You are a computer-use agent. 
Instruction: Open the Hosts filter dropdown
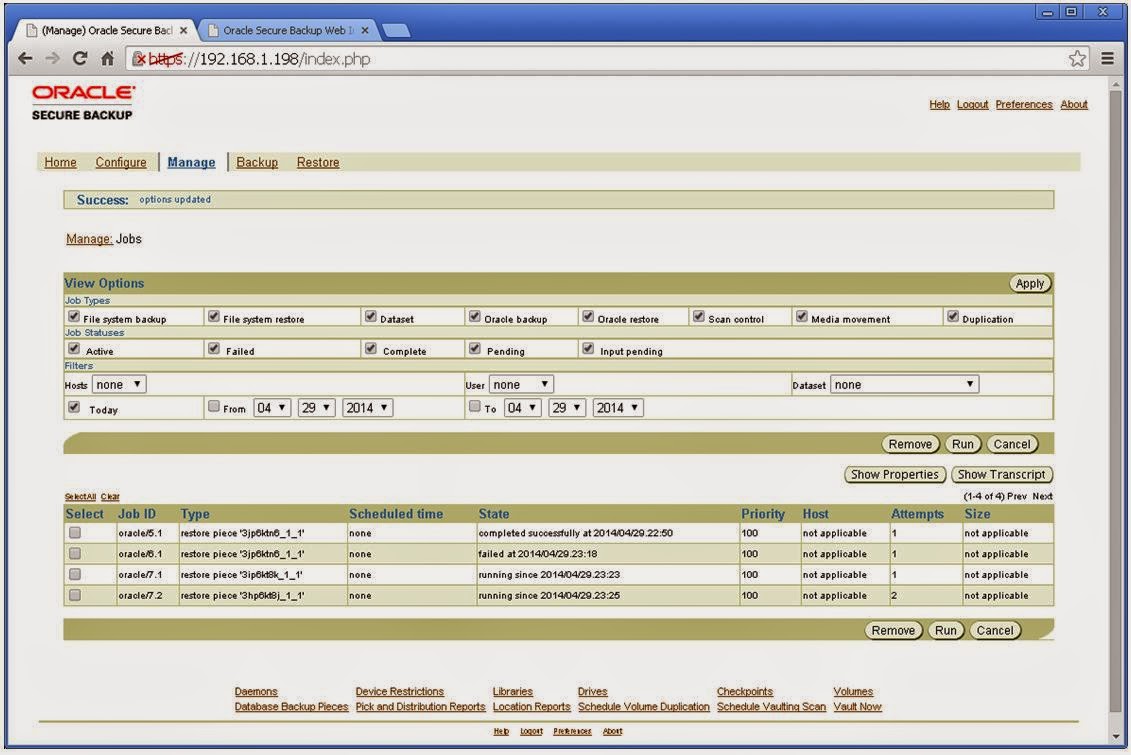pyautogui.click(x=119, y=384)
